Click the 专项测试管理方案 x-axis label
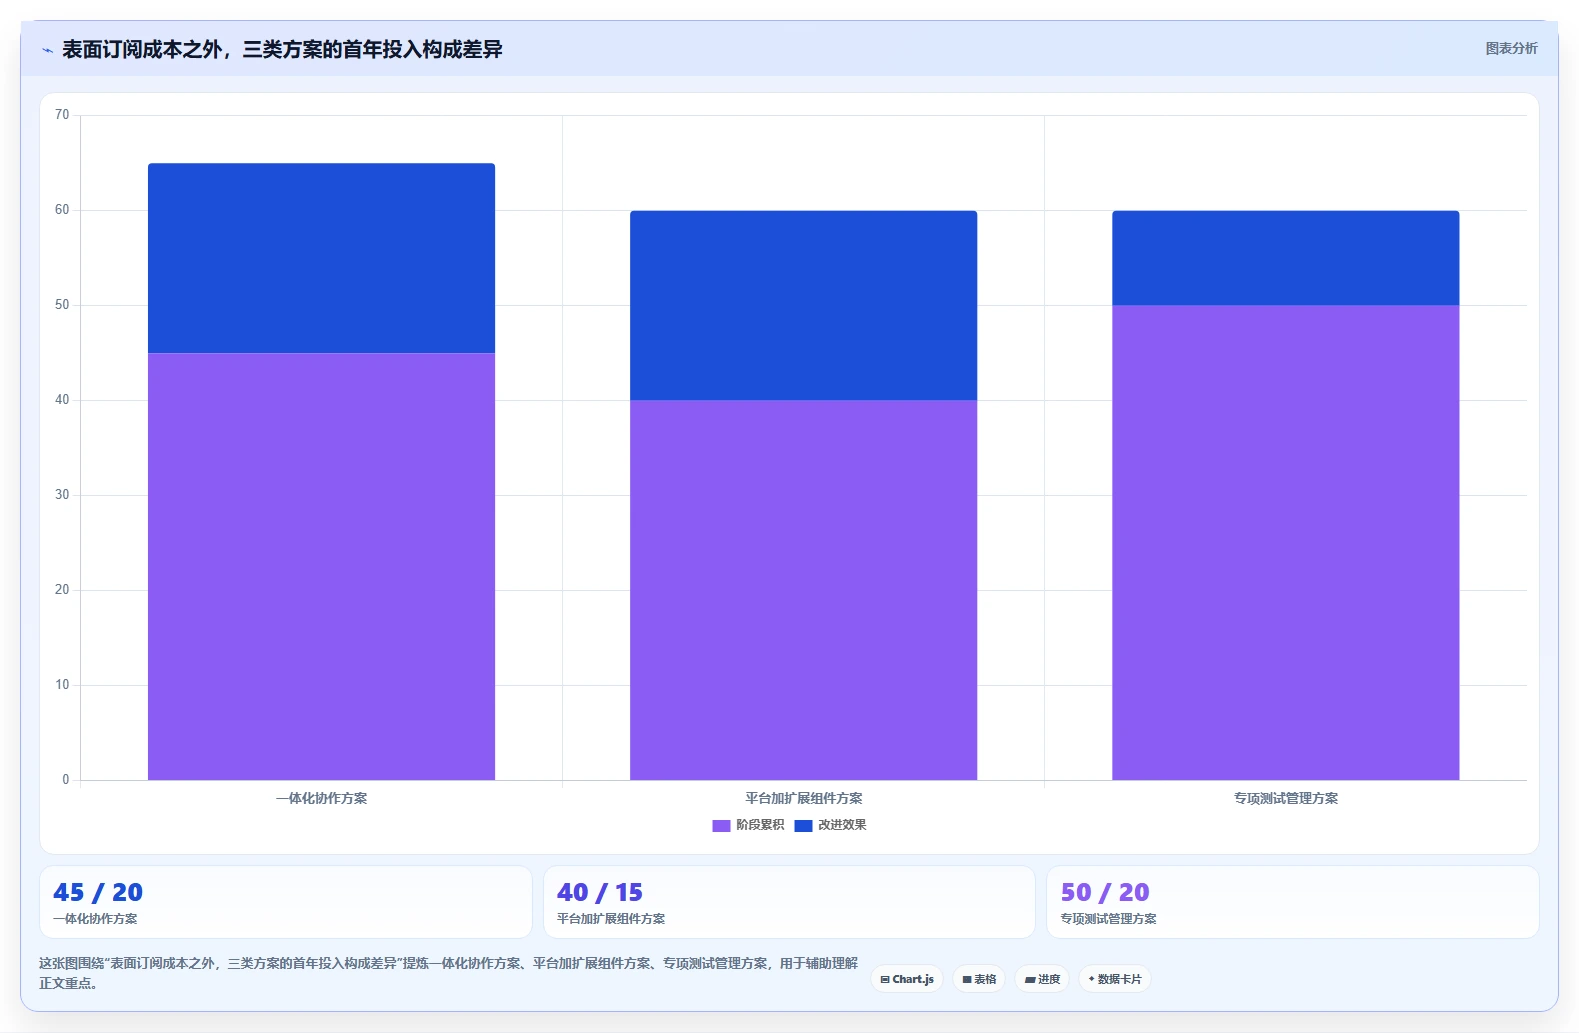This screenshot has height=1033, width=1579. 1285,798
